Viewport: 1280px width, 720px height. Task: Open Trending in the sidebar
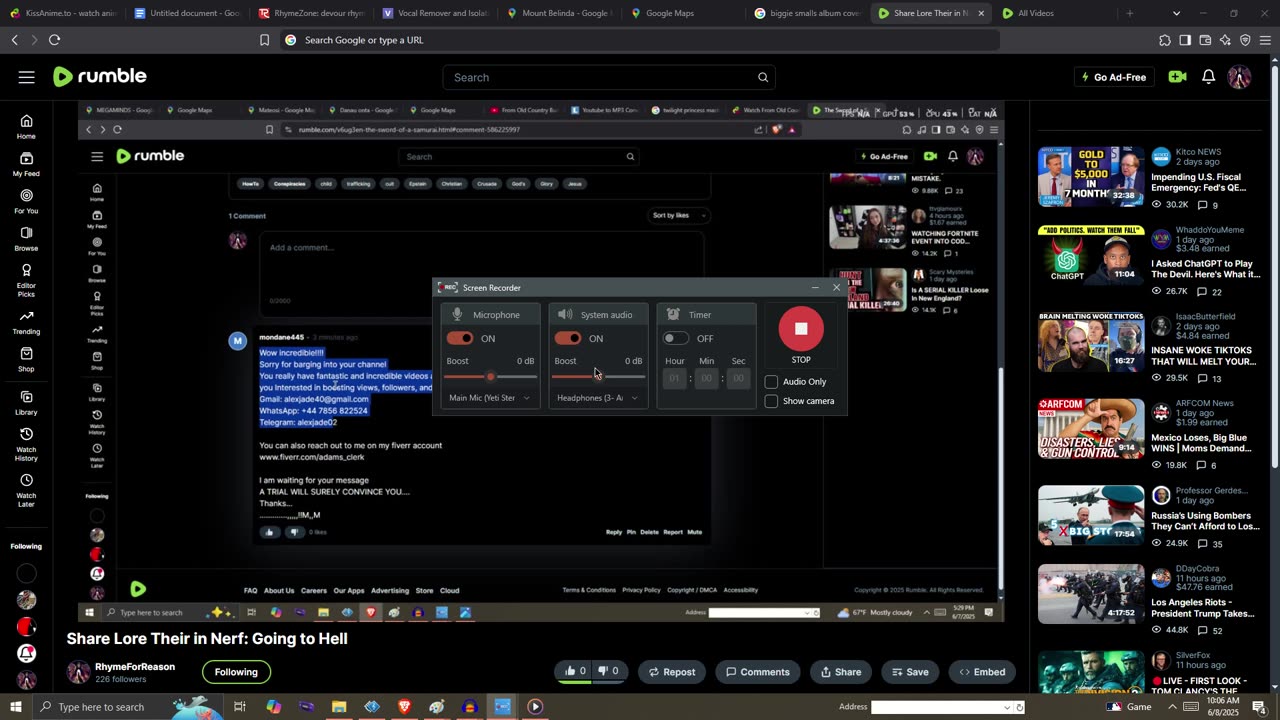pyautogui.click(x=26, y=322)
